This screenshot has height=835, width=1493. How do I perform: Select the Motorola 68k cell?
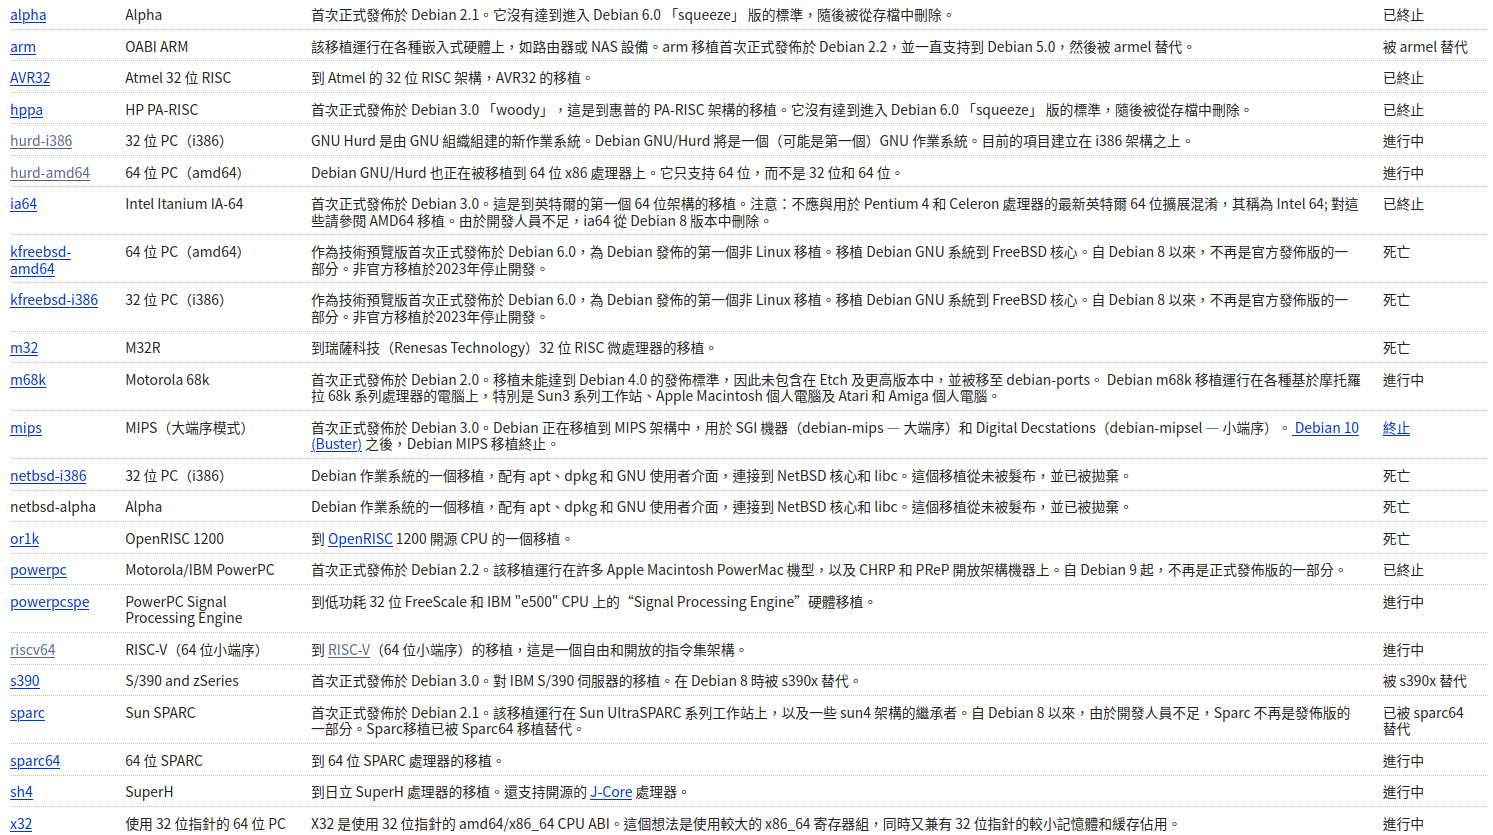click(168, 380)
